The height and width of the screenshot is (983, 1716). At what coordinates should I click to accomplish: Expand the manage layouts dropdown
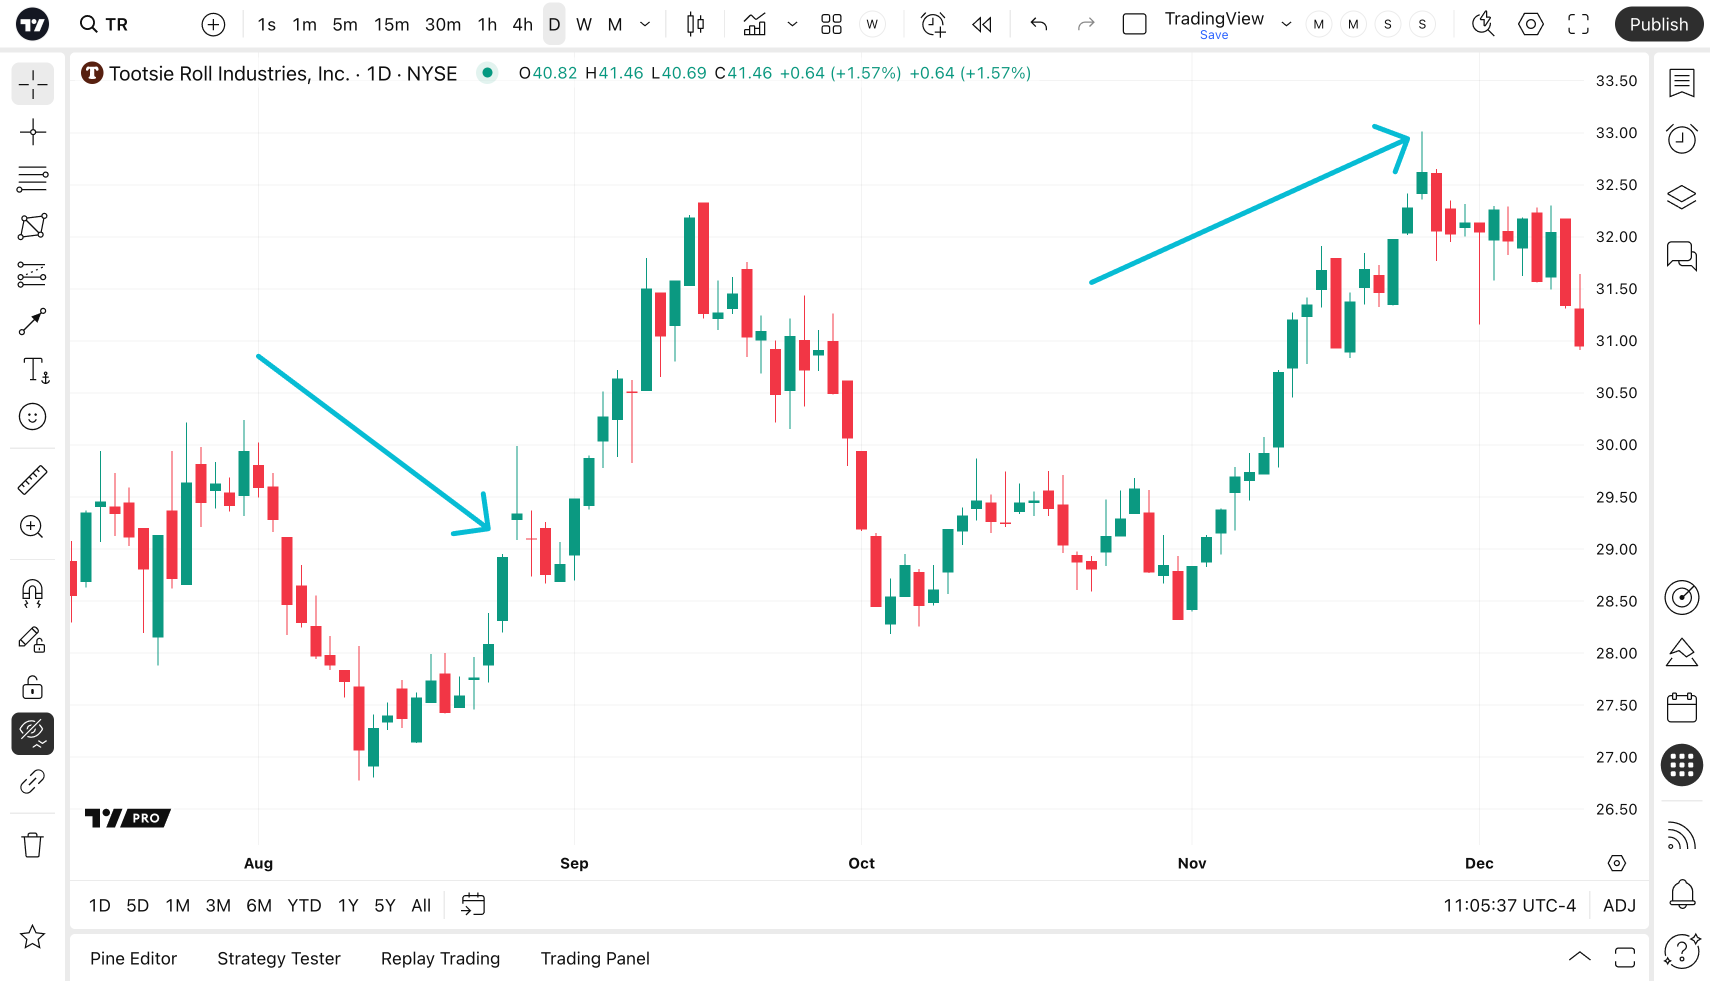point(1286,24)
